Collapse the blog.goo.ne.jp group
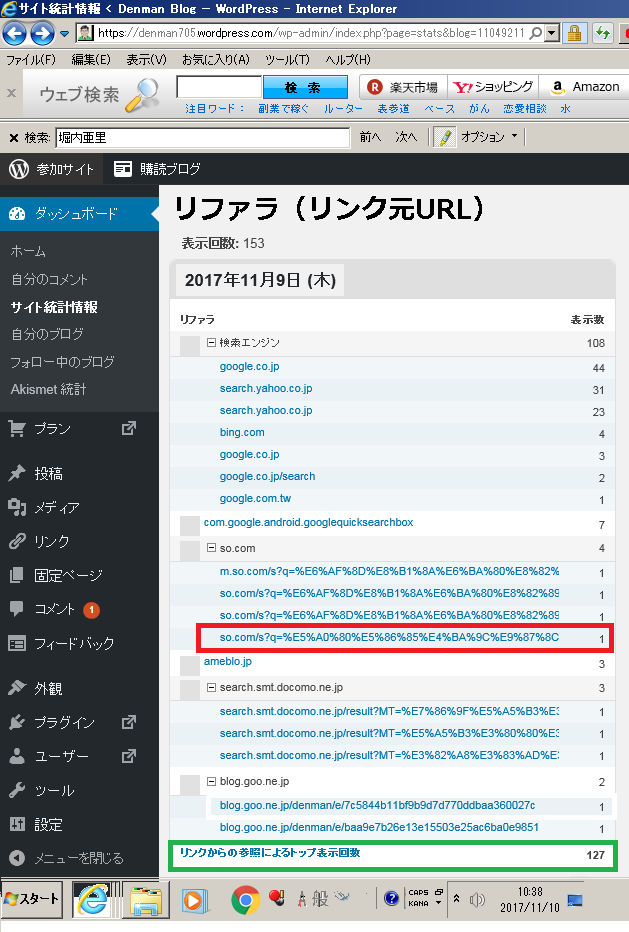The width and height of the screenshot is (629, 932). [x=211, y=781]
